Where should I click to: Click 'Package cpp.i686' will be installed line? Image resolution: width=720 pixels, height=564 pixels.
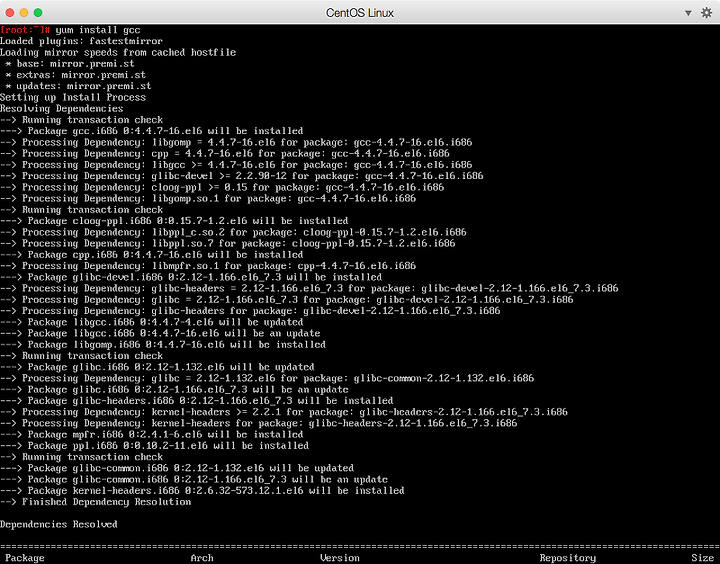pyautogui.click(x=152, y=255)
